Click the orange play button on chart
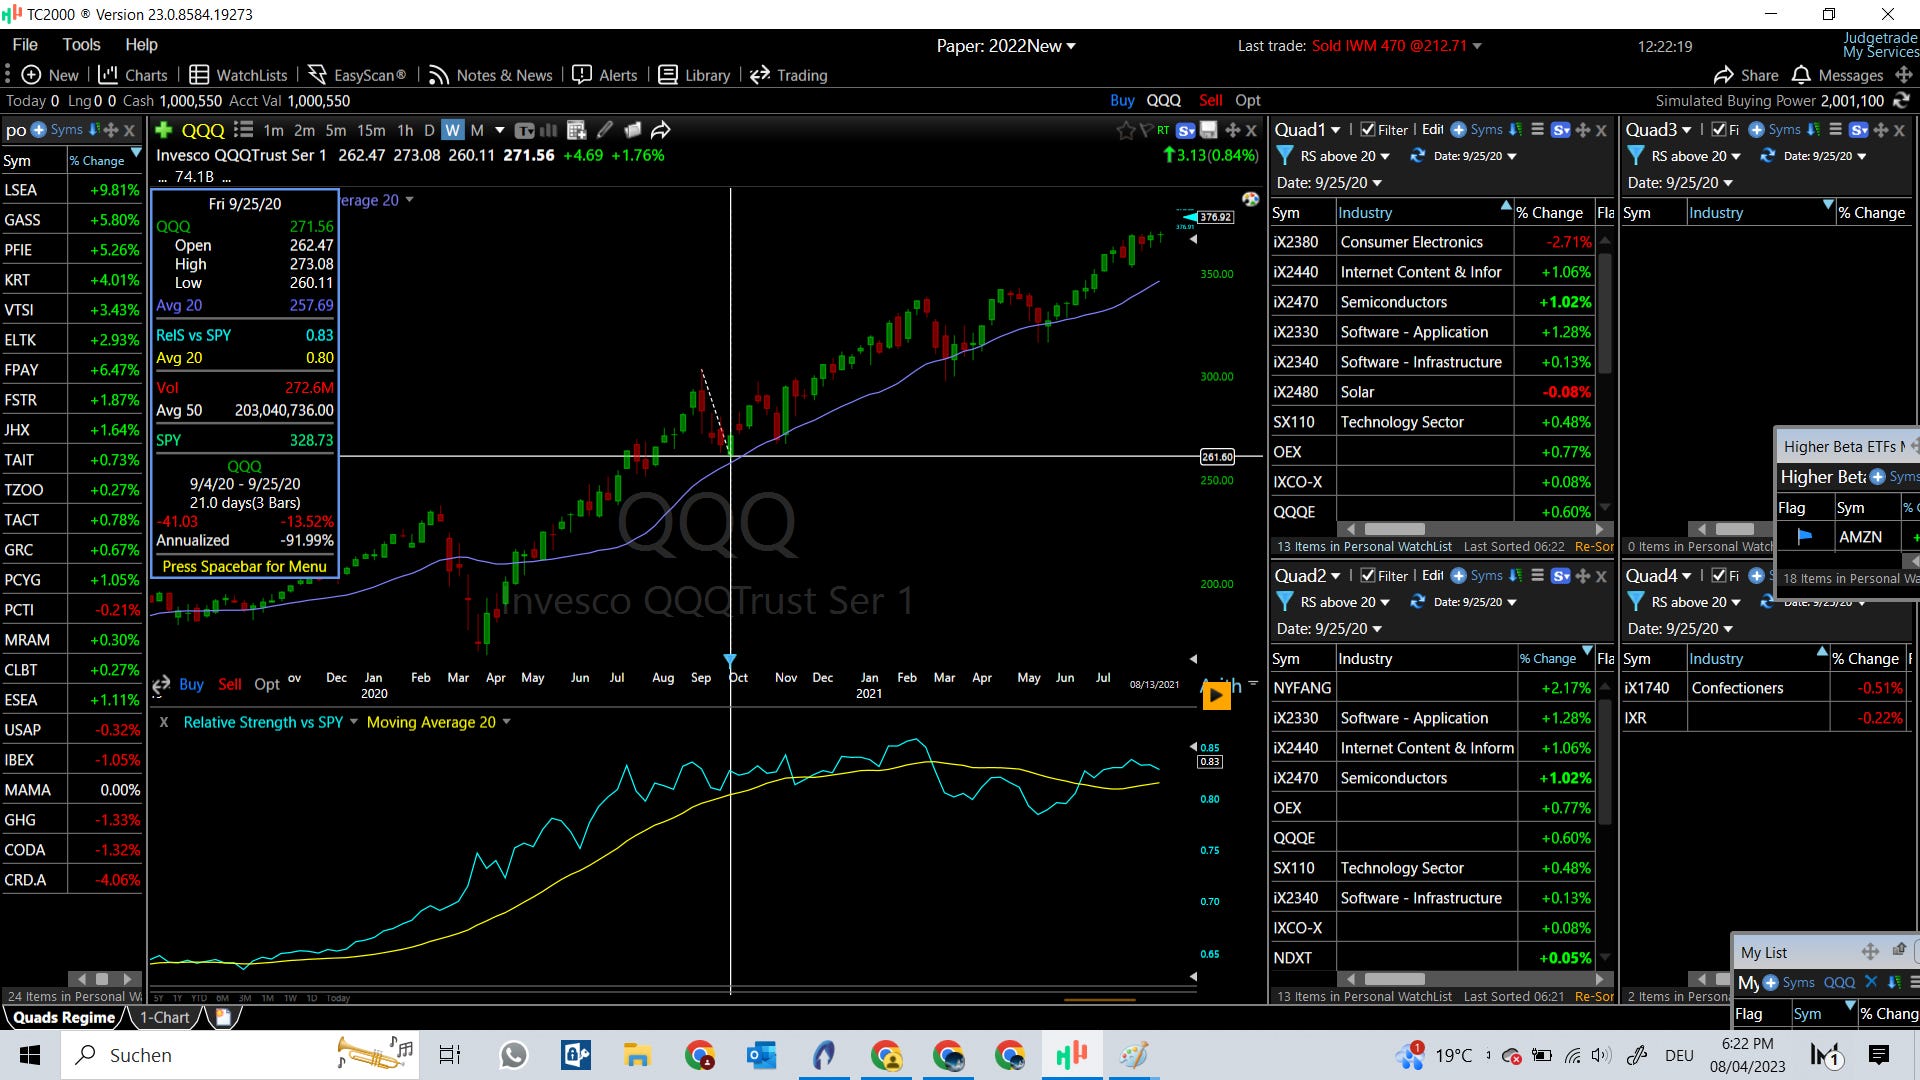Viewport: 1920px width, 1080px height. click(1216, 695)
